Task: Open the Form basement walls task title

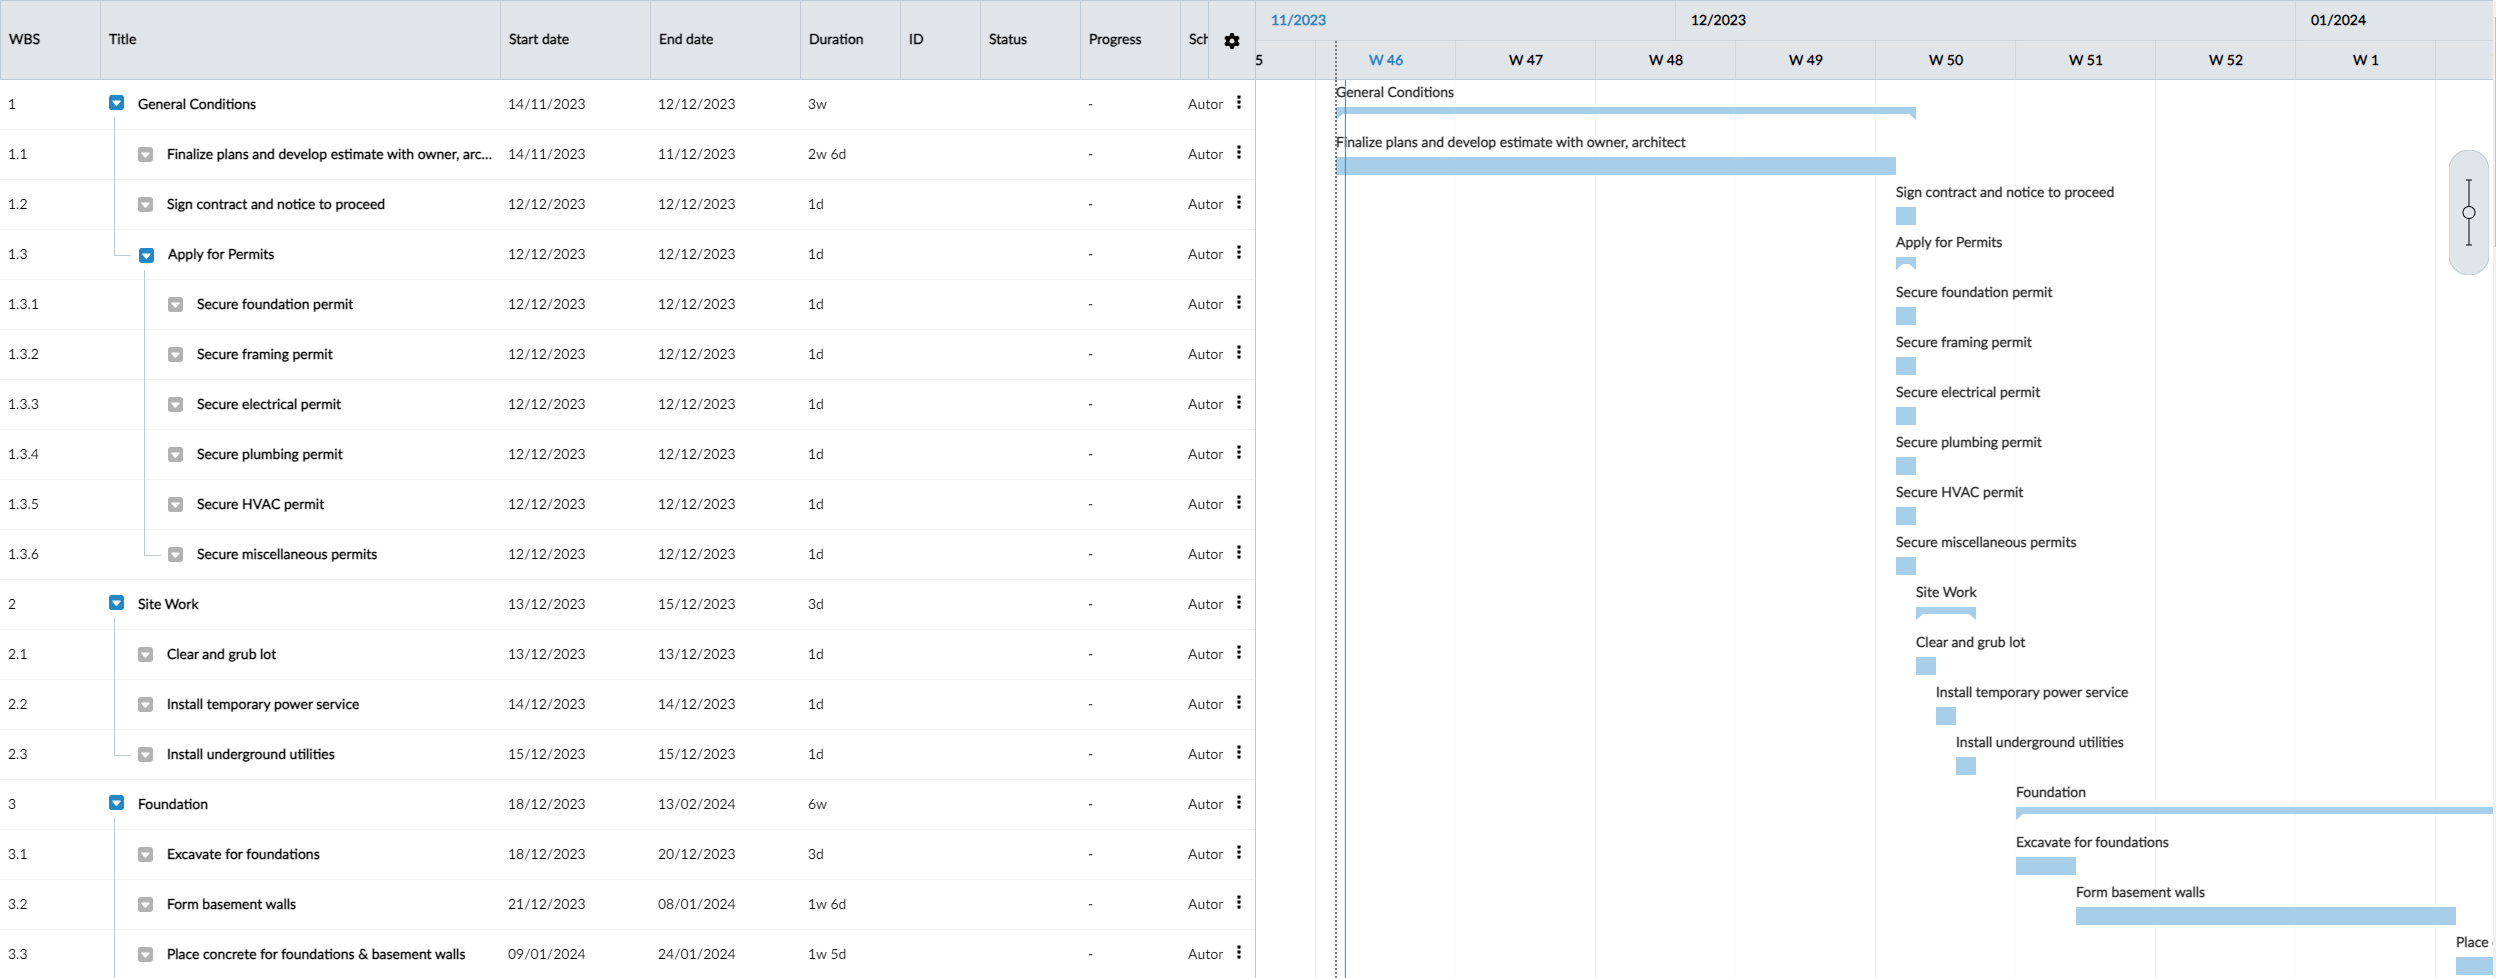Action: [231, 904]
